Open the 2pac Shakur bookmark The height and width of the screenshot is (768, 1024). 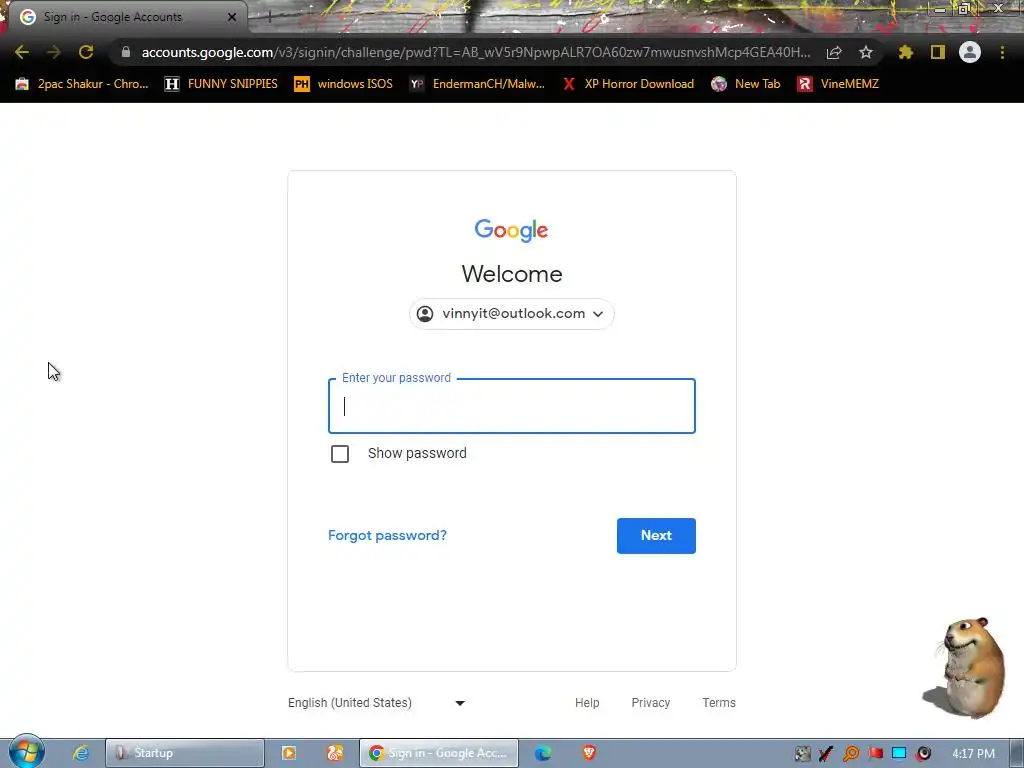pos(82,84)
